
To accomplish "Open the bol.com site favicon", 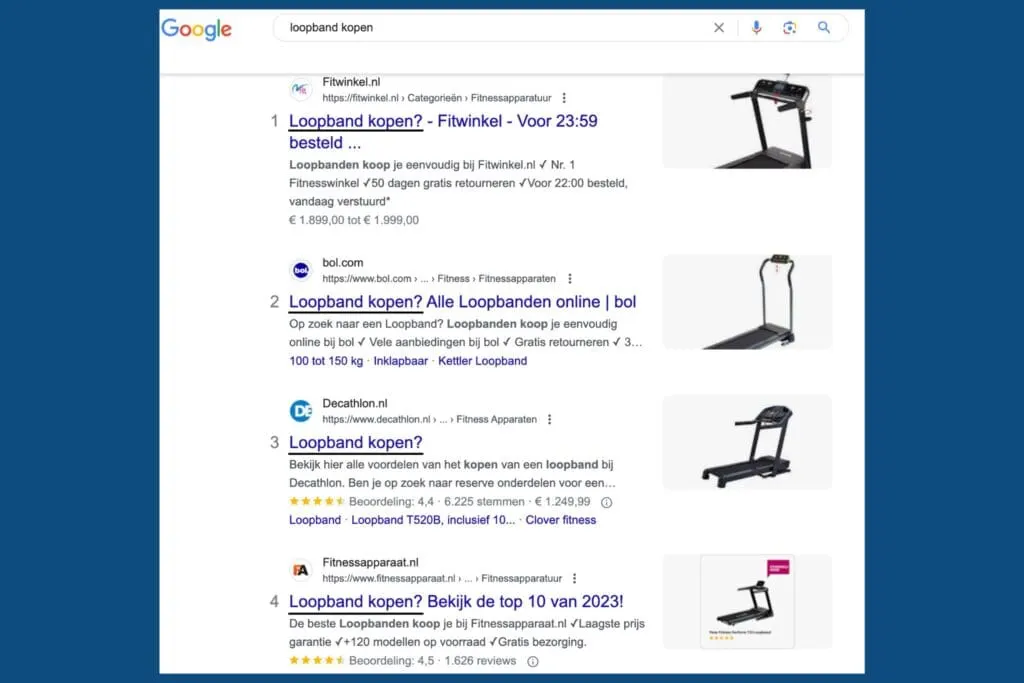I will [x=300, y=270].
